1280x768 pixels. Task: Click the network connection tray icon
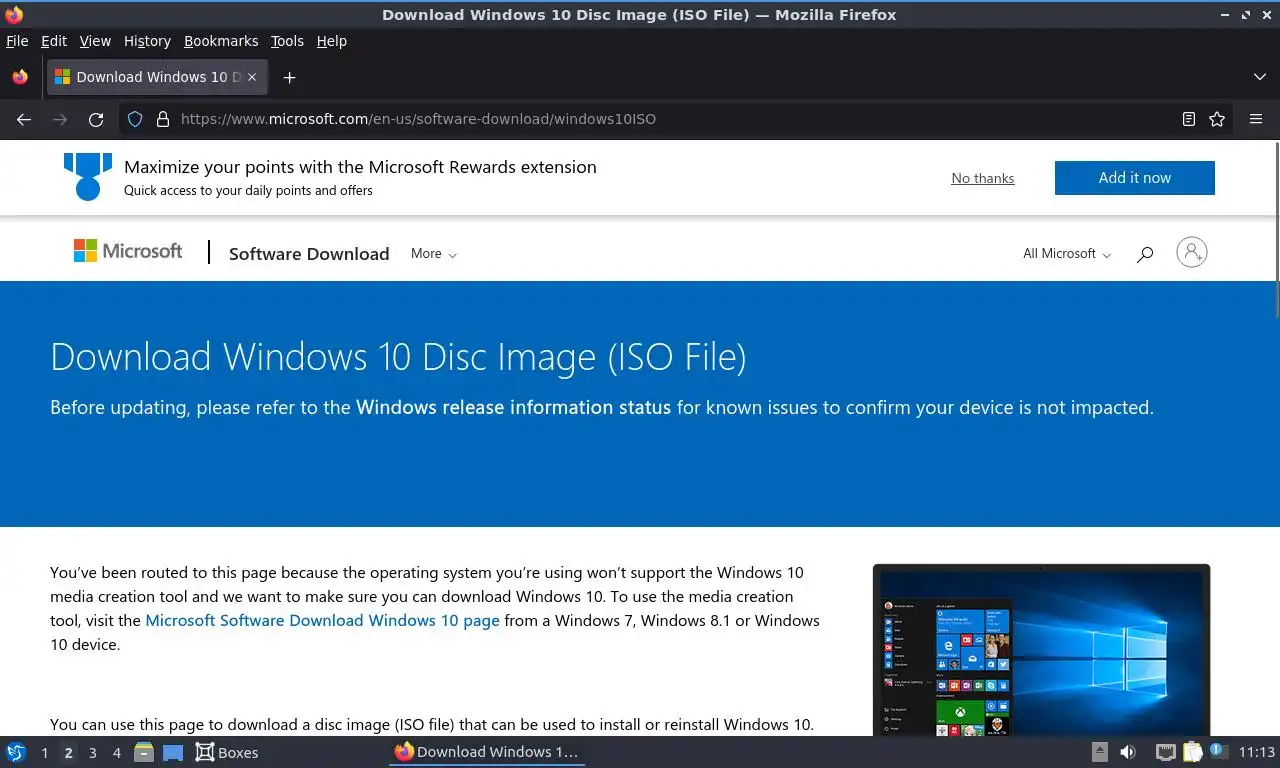pos(1165,752)
